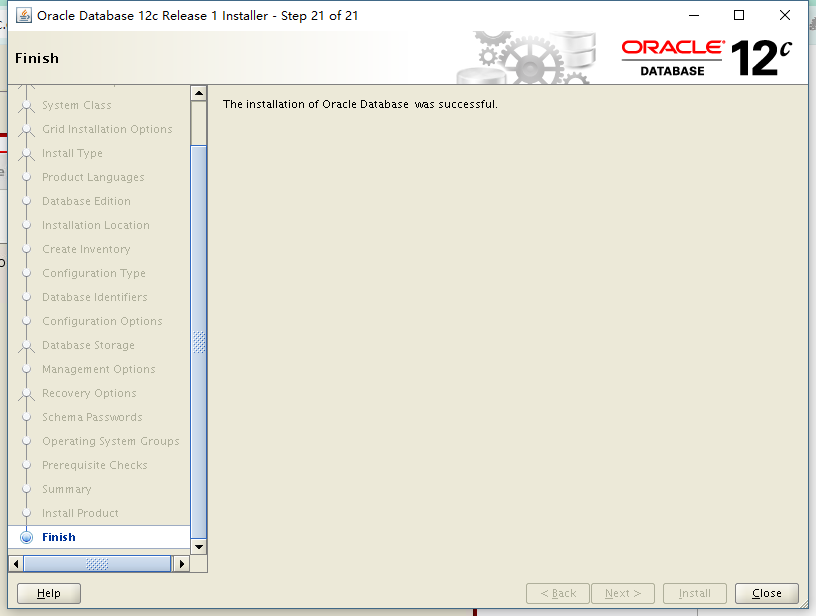Select the Finish step in the sidebar

coord(59,537)
